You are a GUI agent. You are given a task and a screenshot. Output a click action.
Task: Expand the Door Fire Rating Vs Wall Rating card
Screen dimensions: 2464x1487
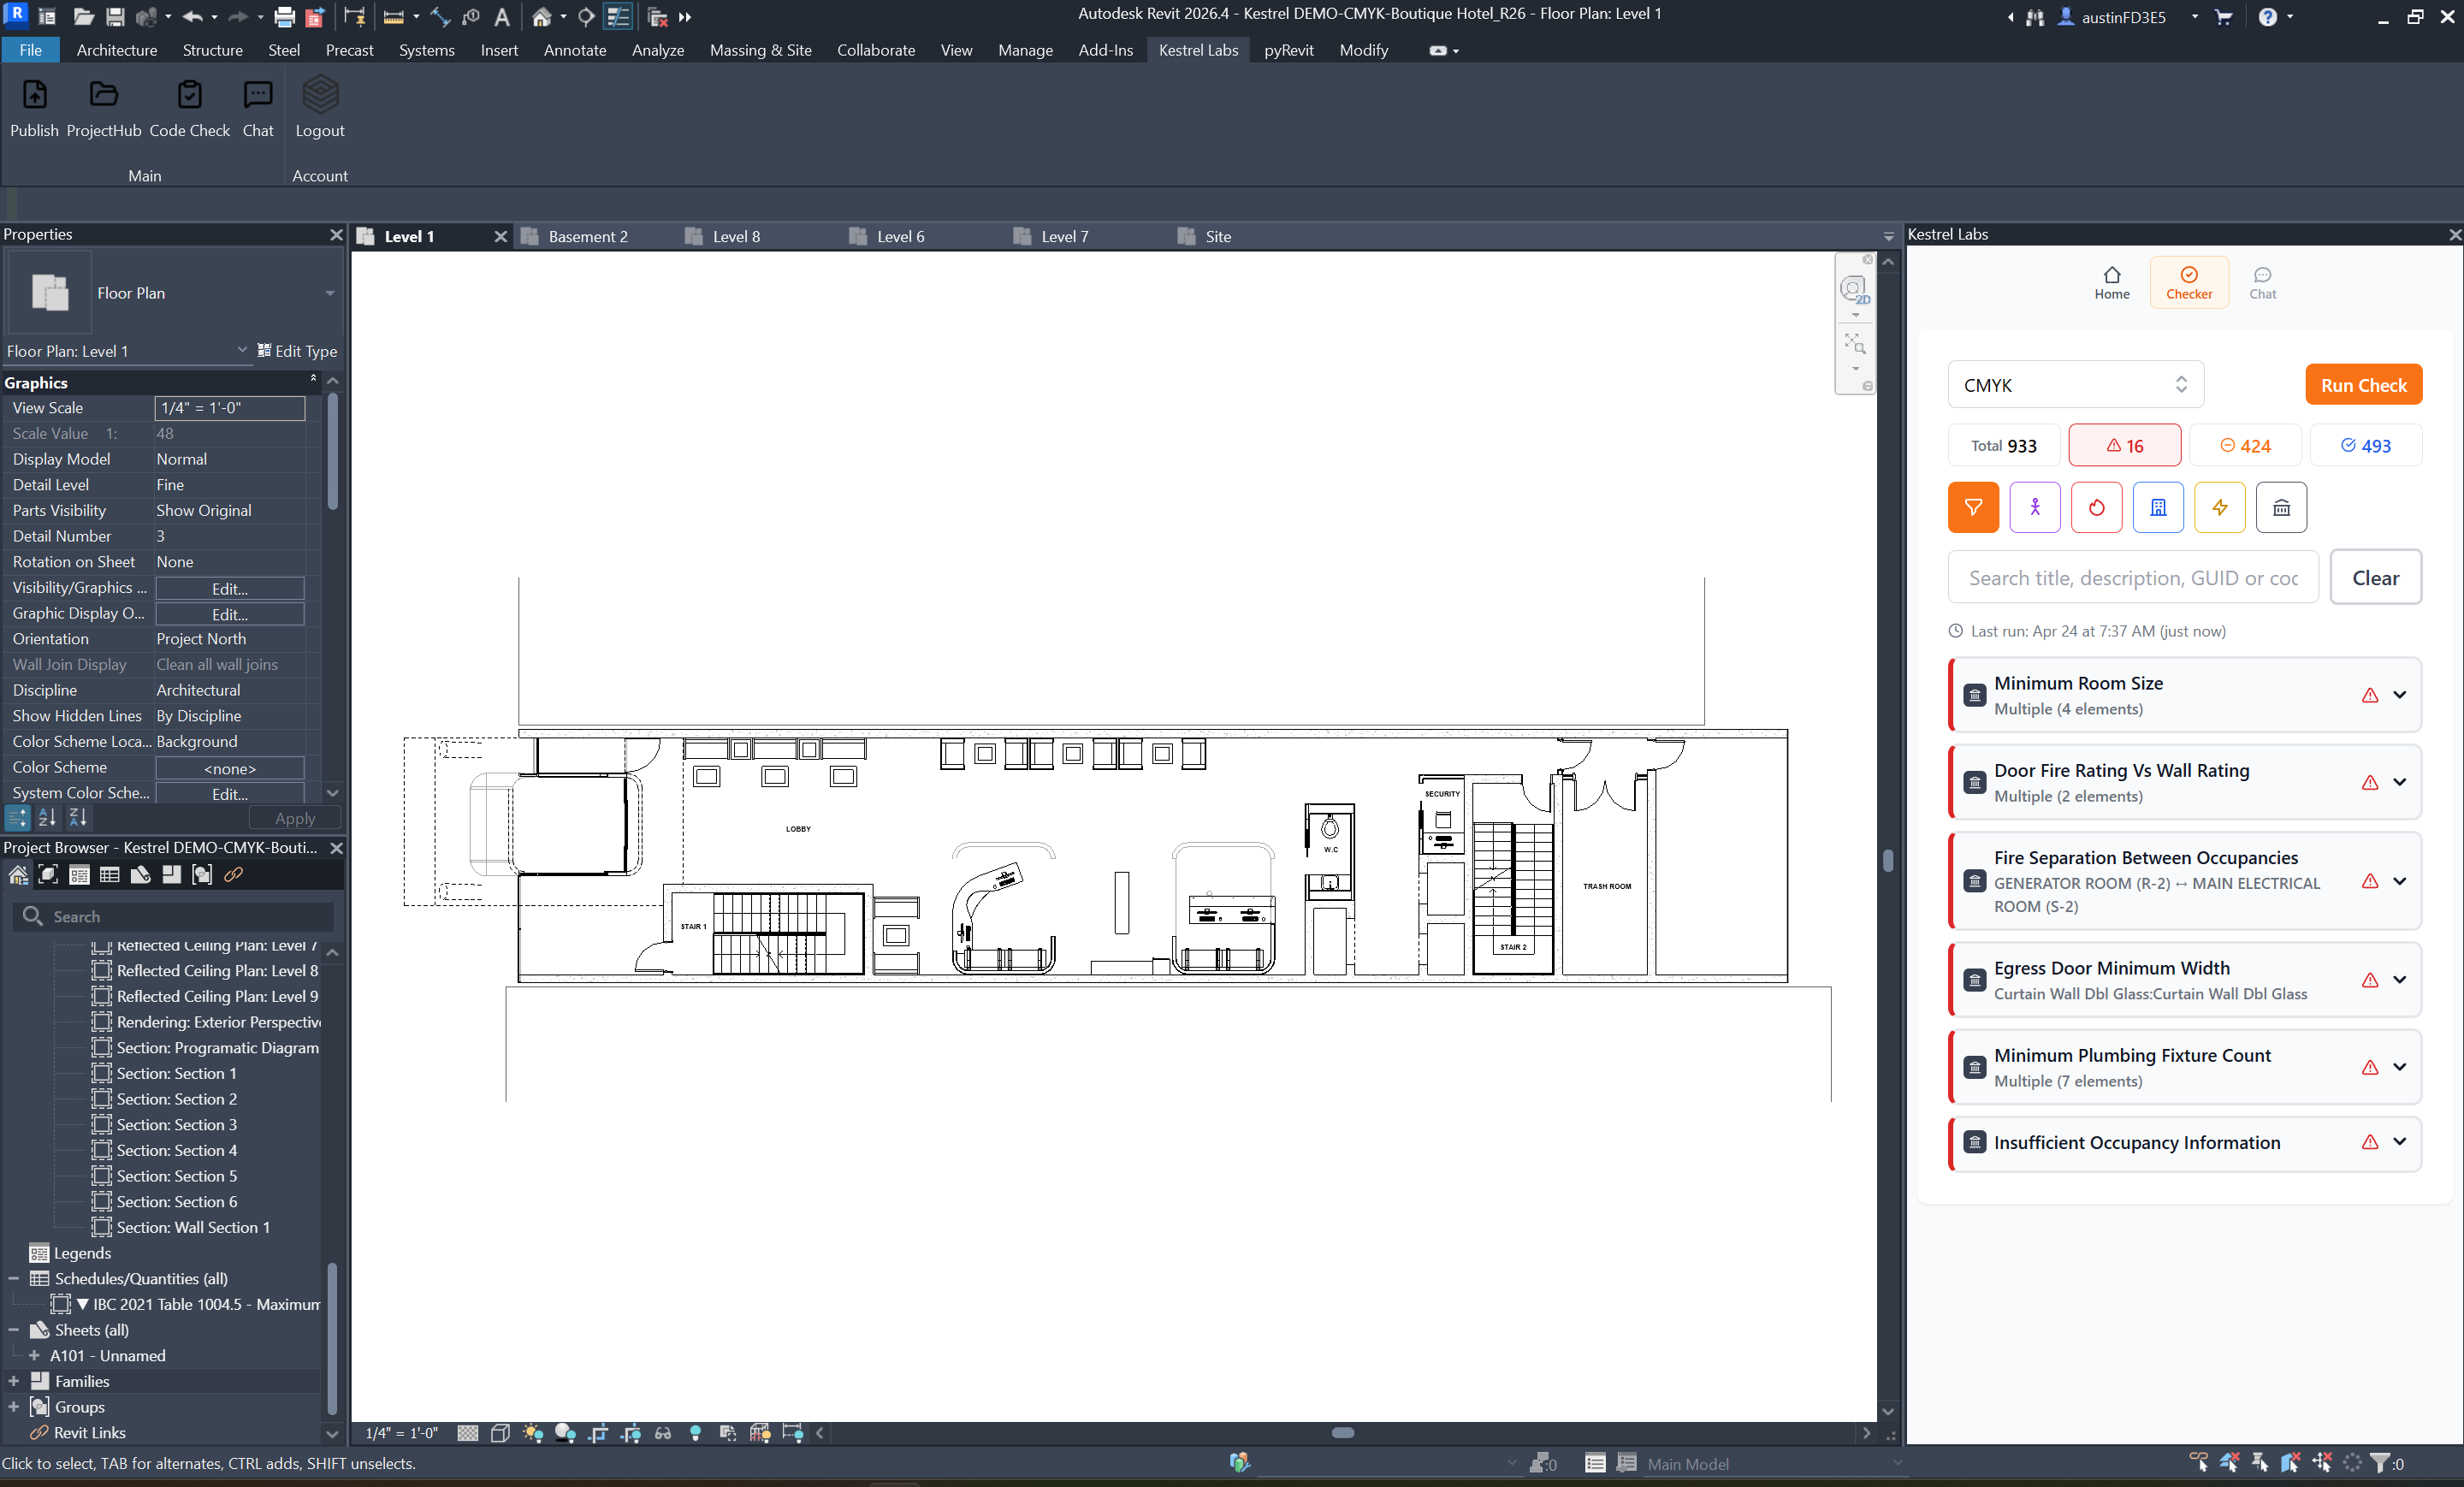(x=2399, y=782)
